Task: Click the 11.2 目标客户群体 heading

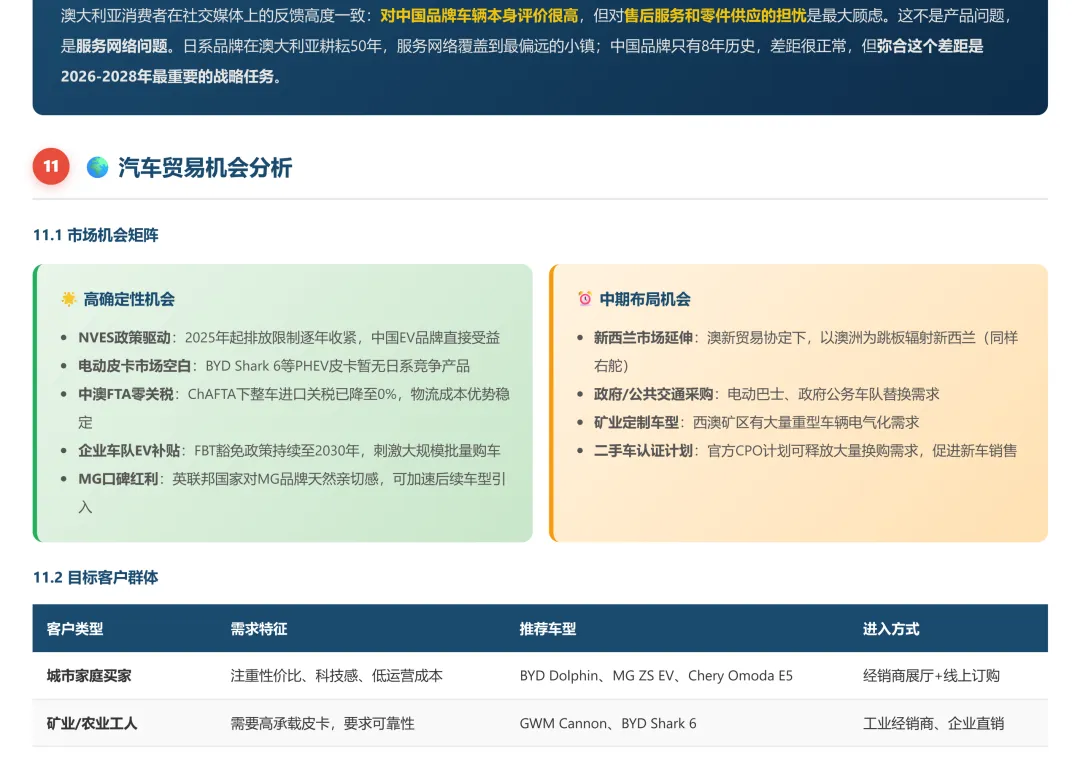Action: [97, 577]
